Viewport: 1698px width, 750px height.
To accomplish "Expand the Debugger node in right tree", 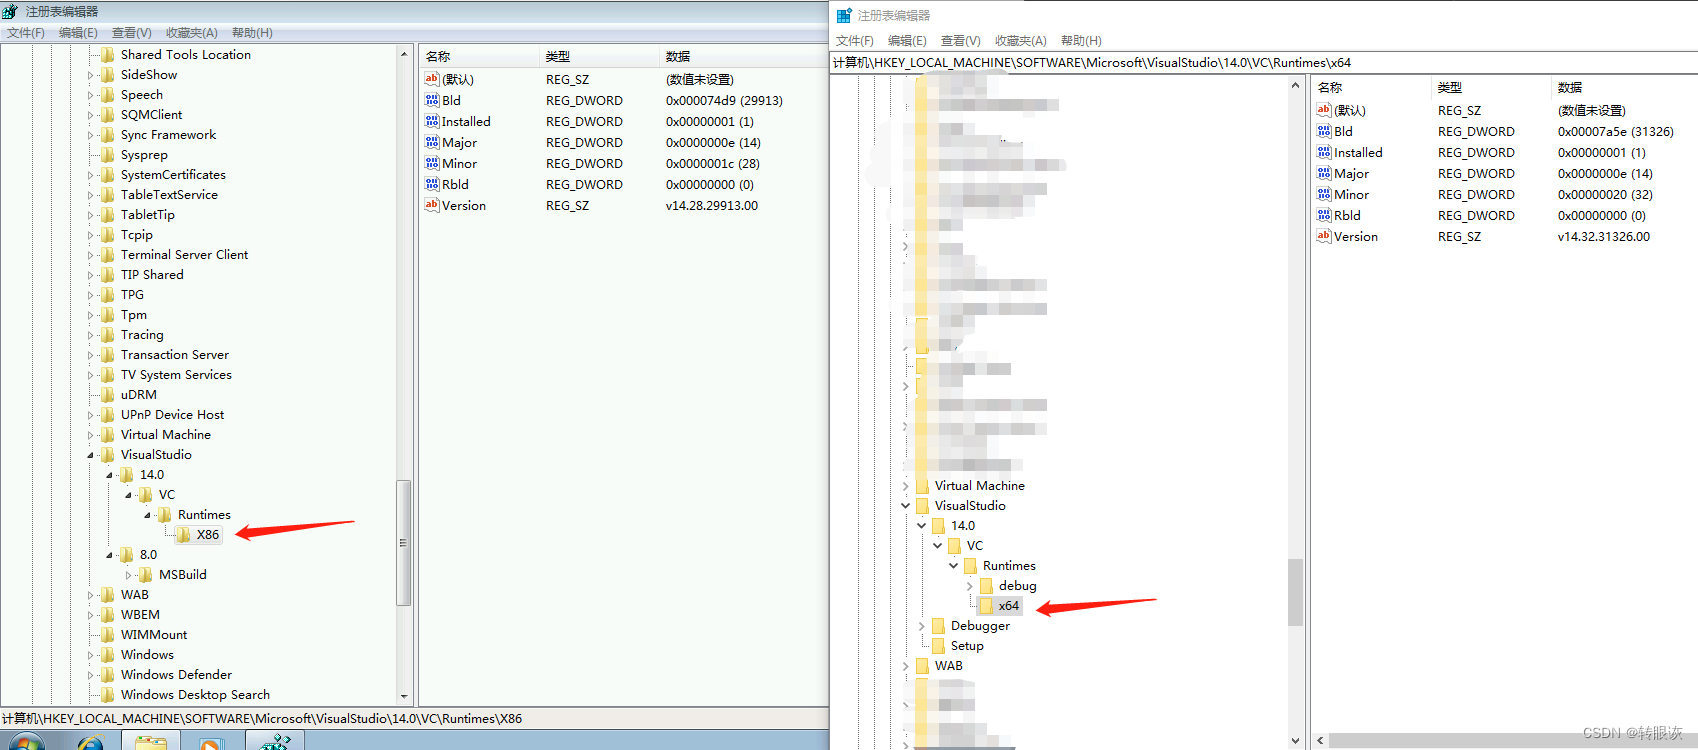I will point(921,626).
